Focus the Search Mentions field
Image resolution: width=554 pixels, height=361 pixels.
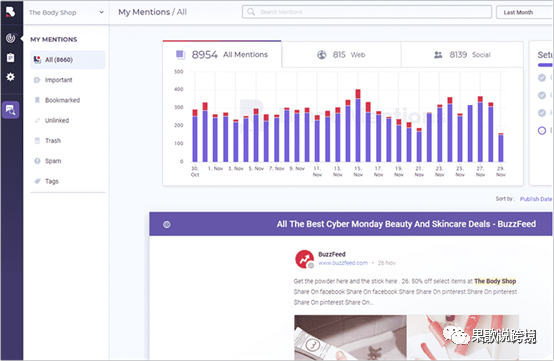point(367,12)
